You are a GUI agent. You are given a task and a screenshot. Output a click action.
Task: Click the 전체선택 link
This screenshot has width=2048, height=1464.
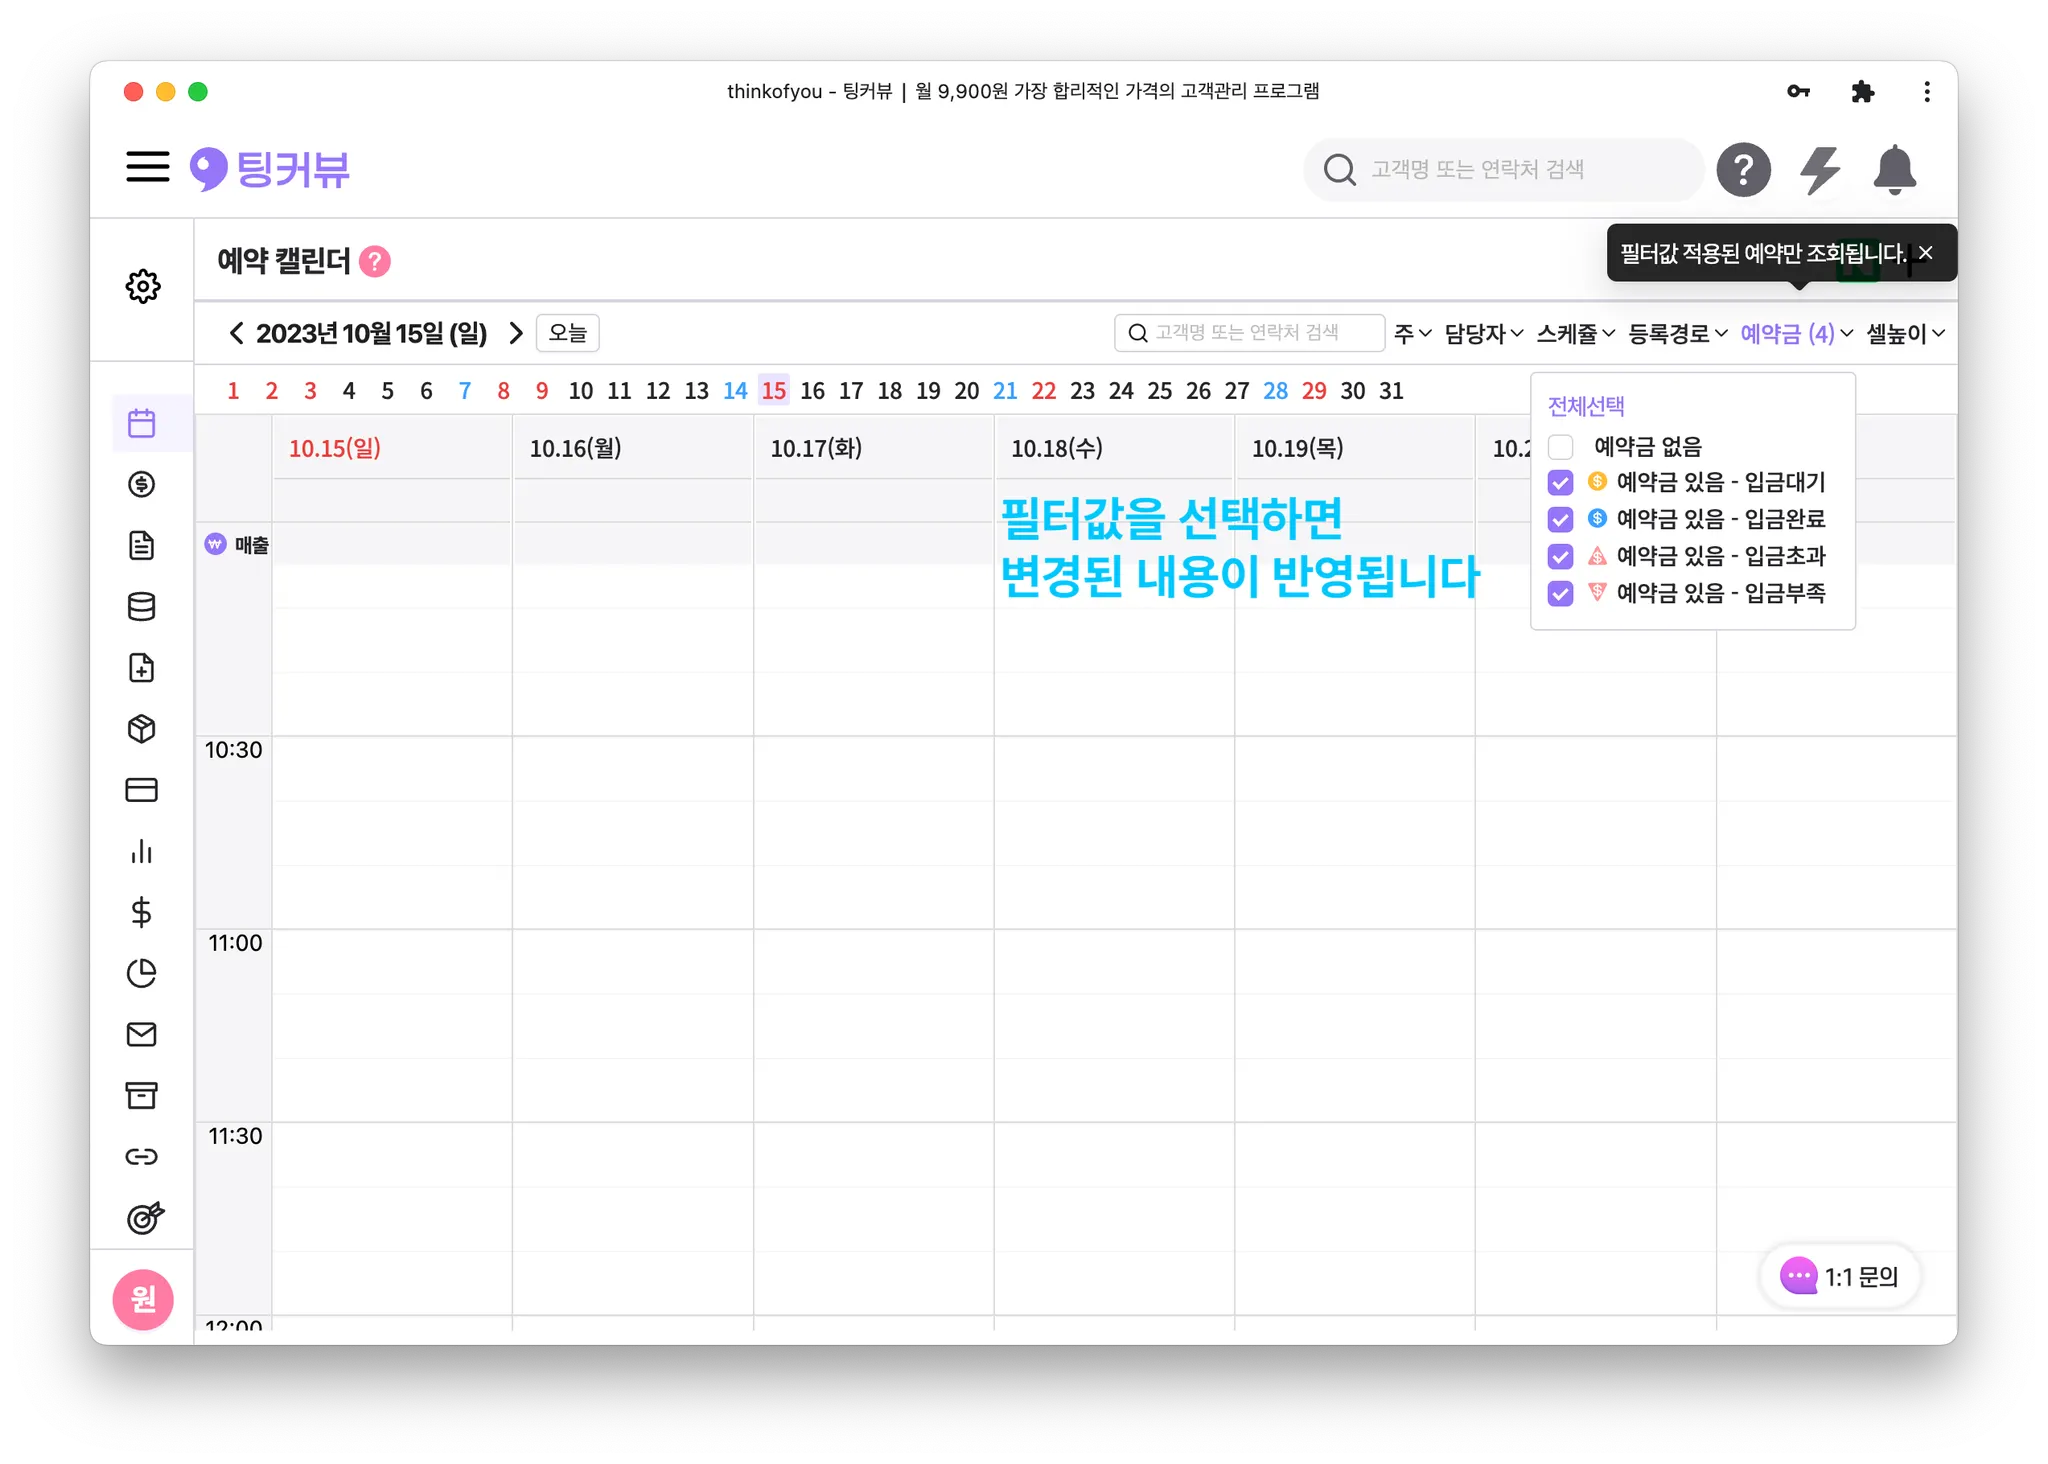click(x=1586, y=406)
